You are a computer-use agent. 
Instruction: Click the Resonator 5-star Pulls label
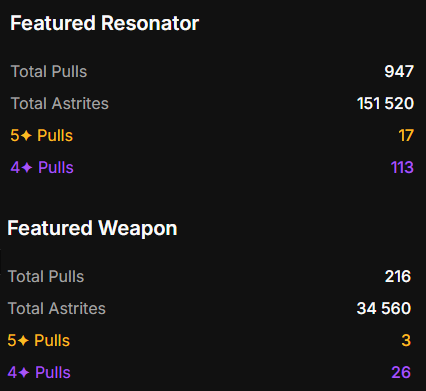pyautogui.click(x=42, y=136)
